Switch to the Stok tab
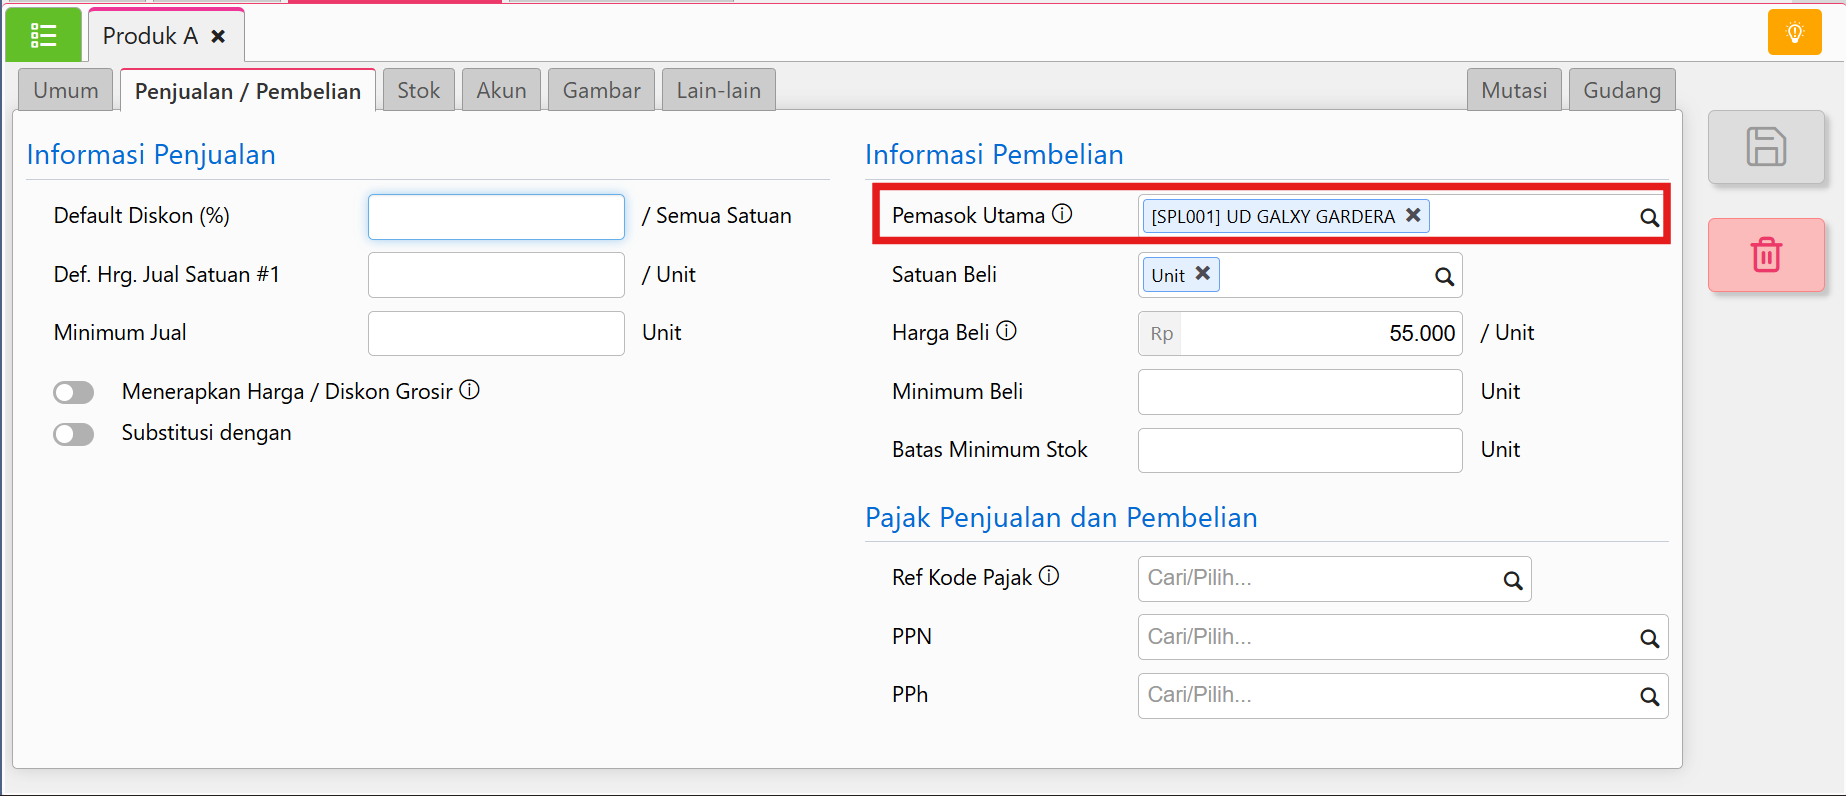Viewport: 1846px width, 796px height. 418,90
